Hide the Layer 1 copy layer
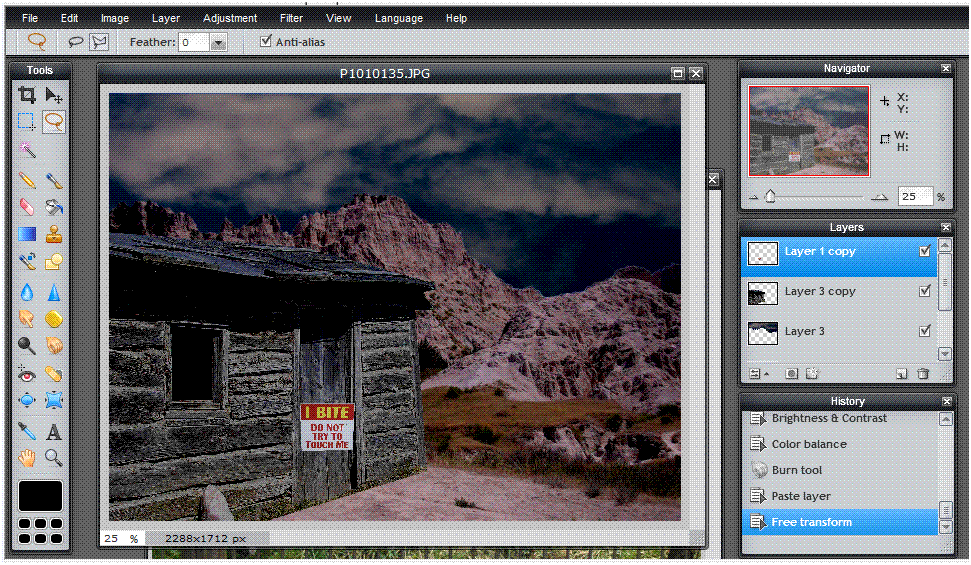The height and width of the screenshot is (565, 971). tap(925, 252)
